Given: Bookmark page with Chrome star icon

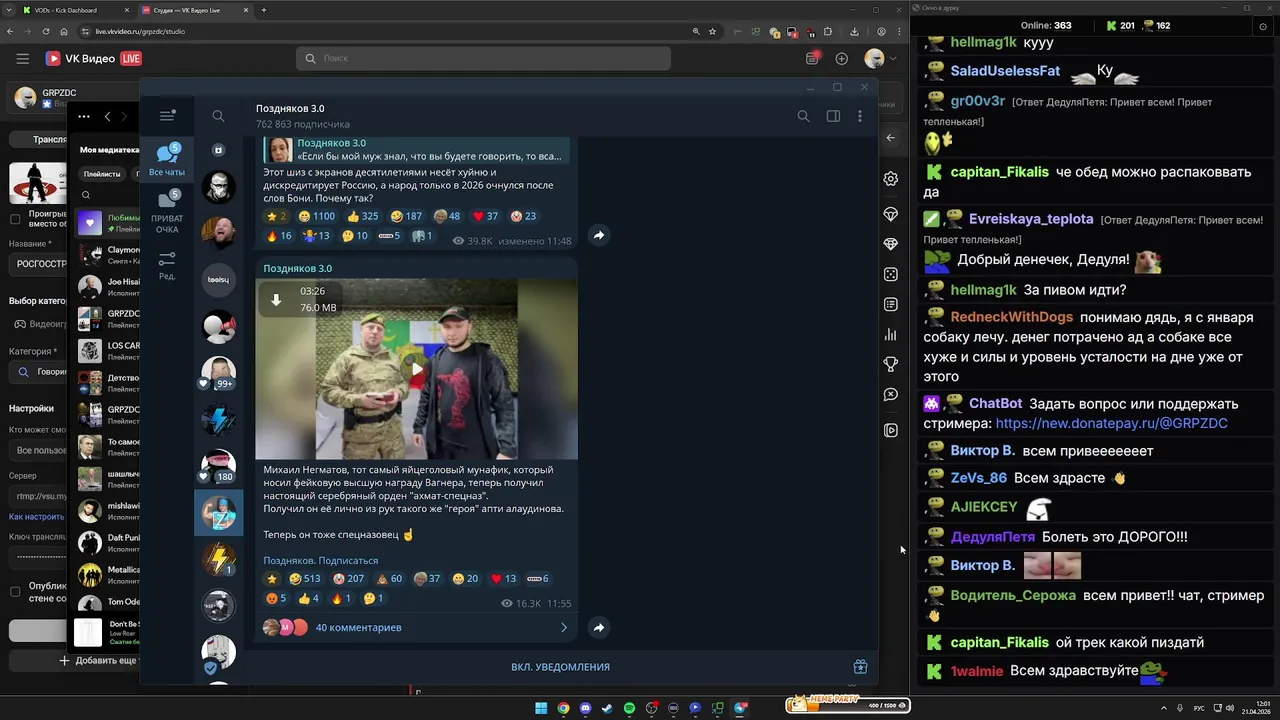Looking at the screenshot, I should (x=712, y=31).
